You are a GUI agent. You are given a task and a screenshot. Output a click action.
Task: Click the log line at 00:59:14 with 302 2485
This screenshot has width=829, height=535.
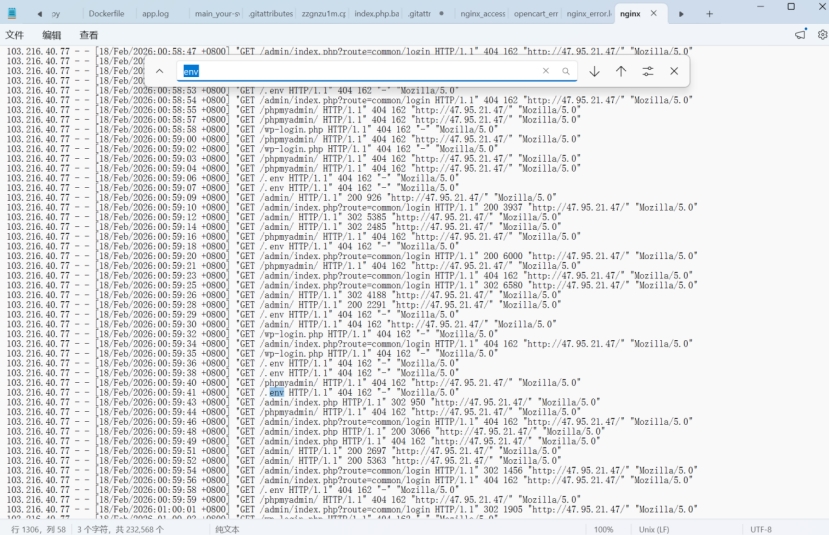tap(283, 227)
